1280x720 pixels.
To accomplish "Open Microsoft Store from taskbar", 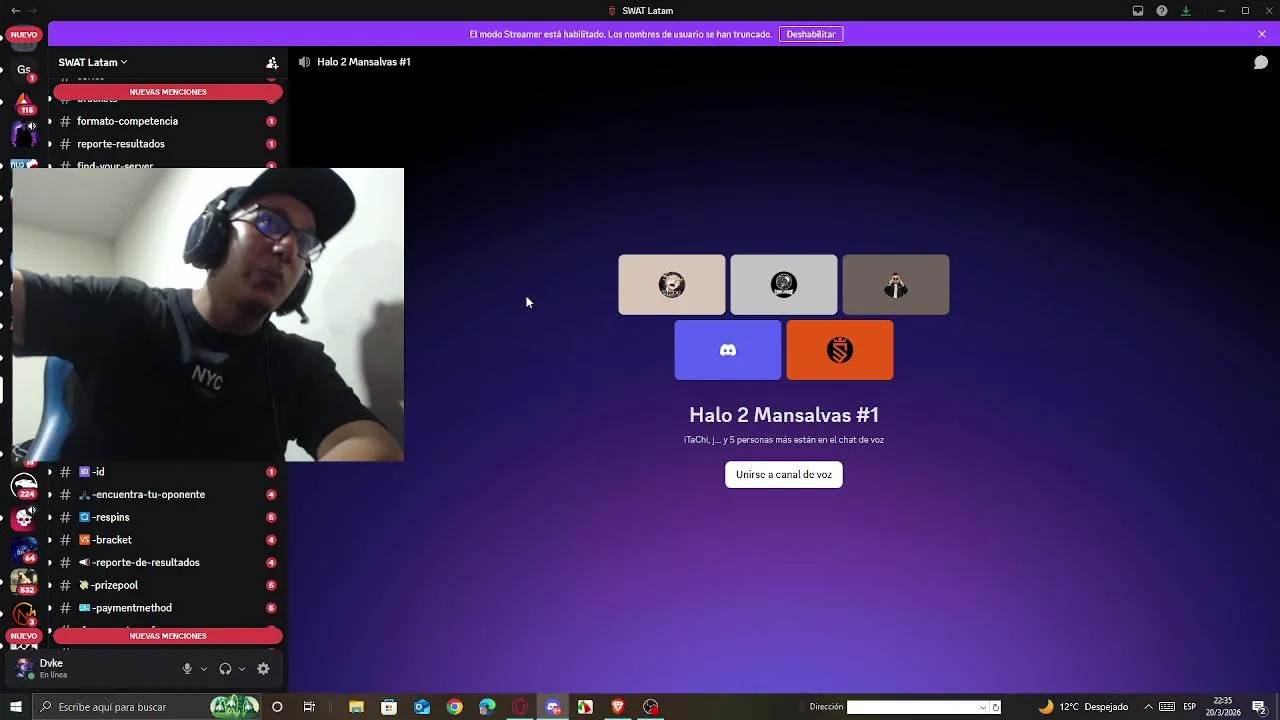I will (x=389, y=707).
